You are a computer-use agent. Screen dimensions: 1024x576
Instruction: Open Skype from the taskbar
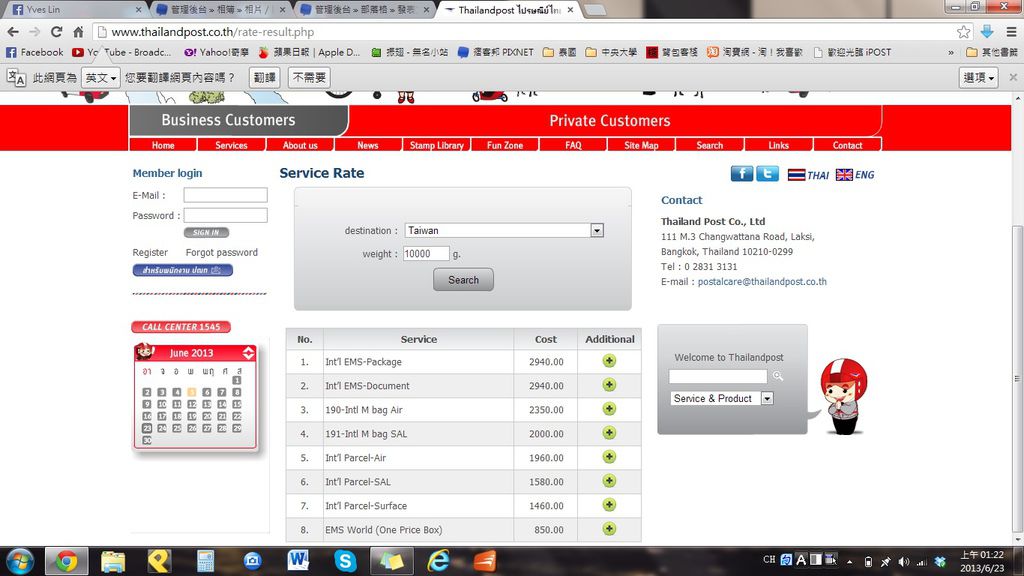(x=345, y=561)
